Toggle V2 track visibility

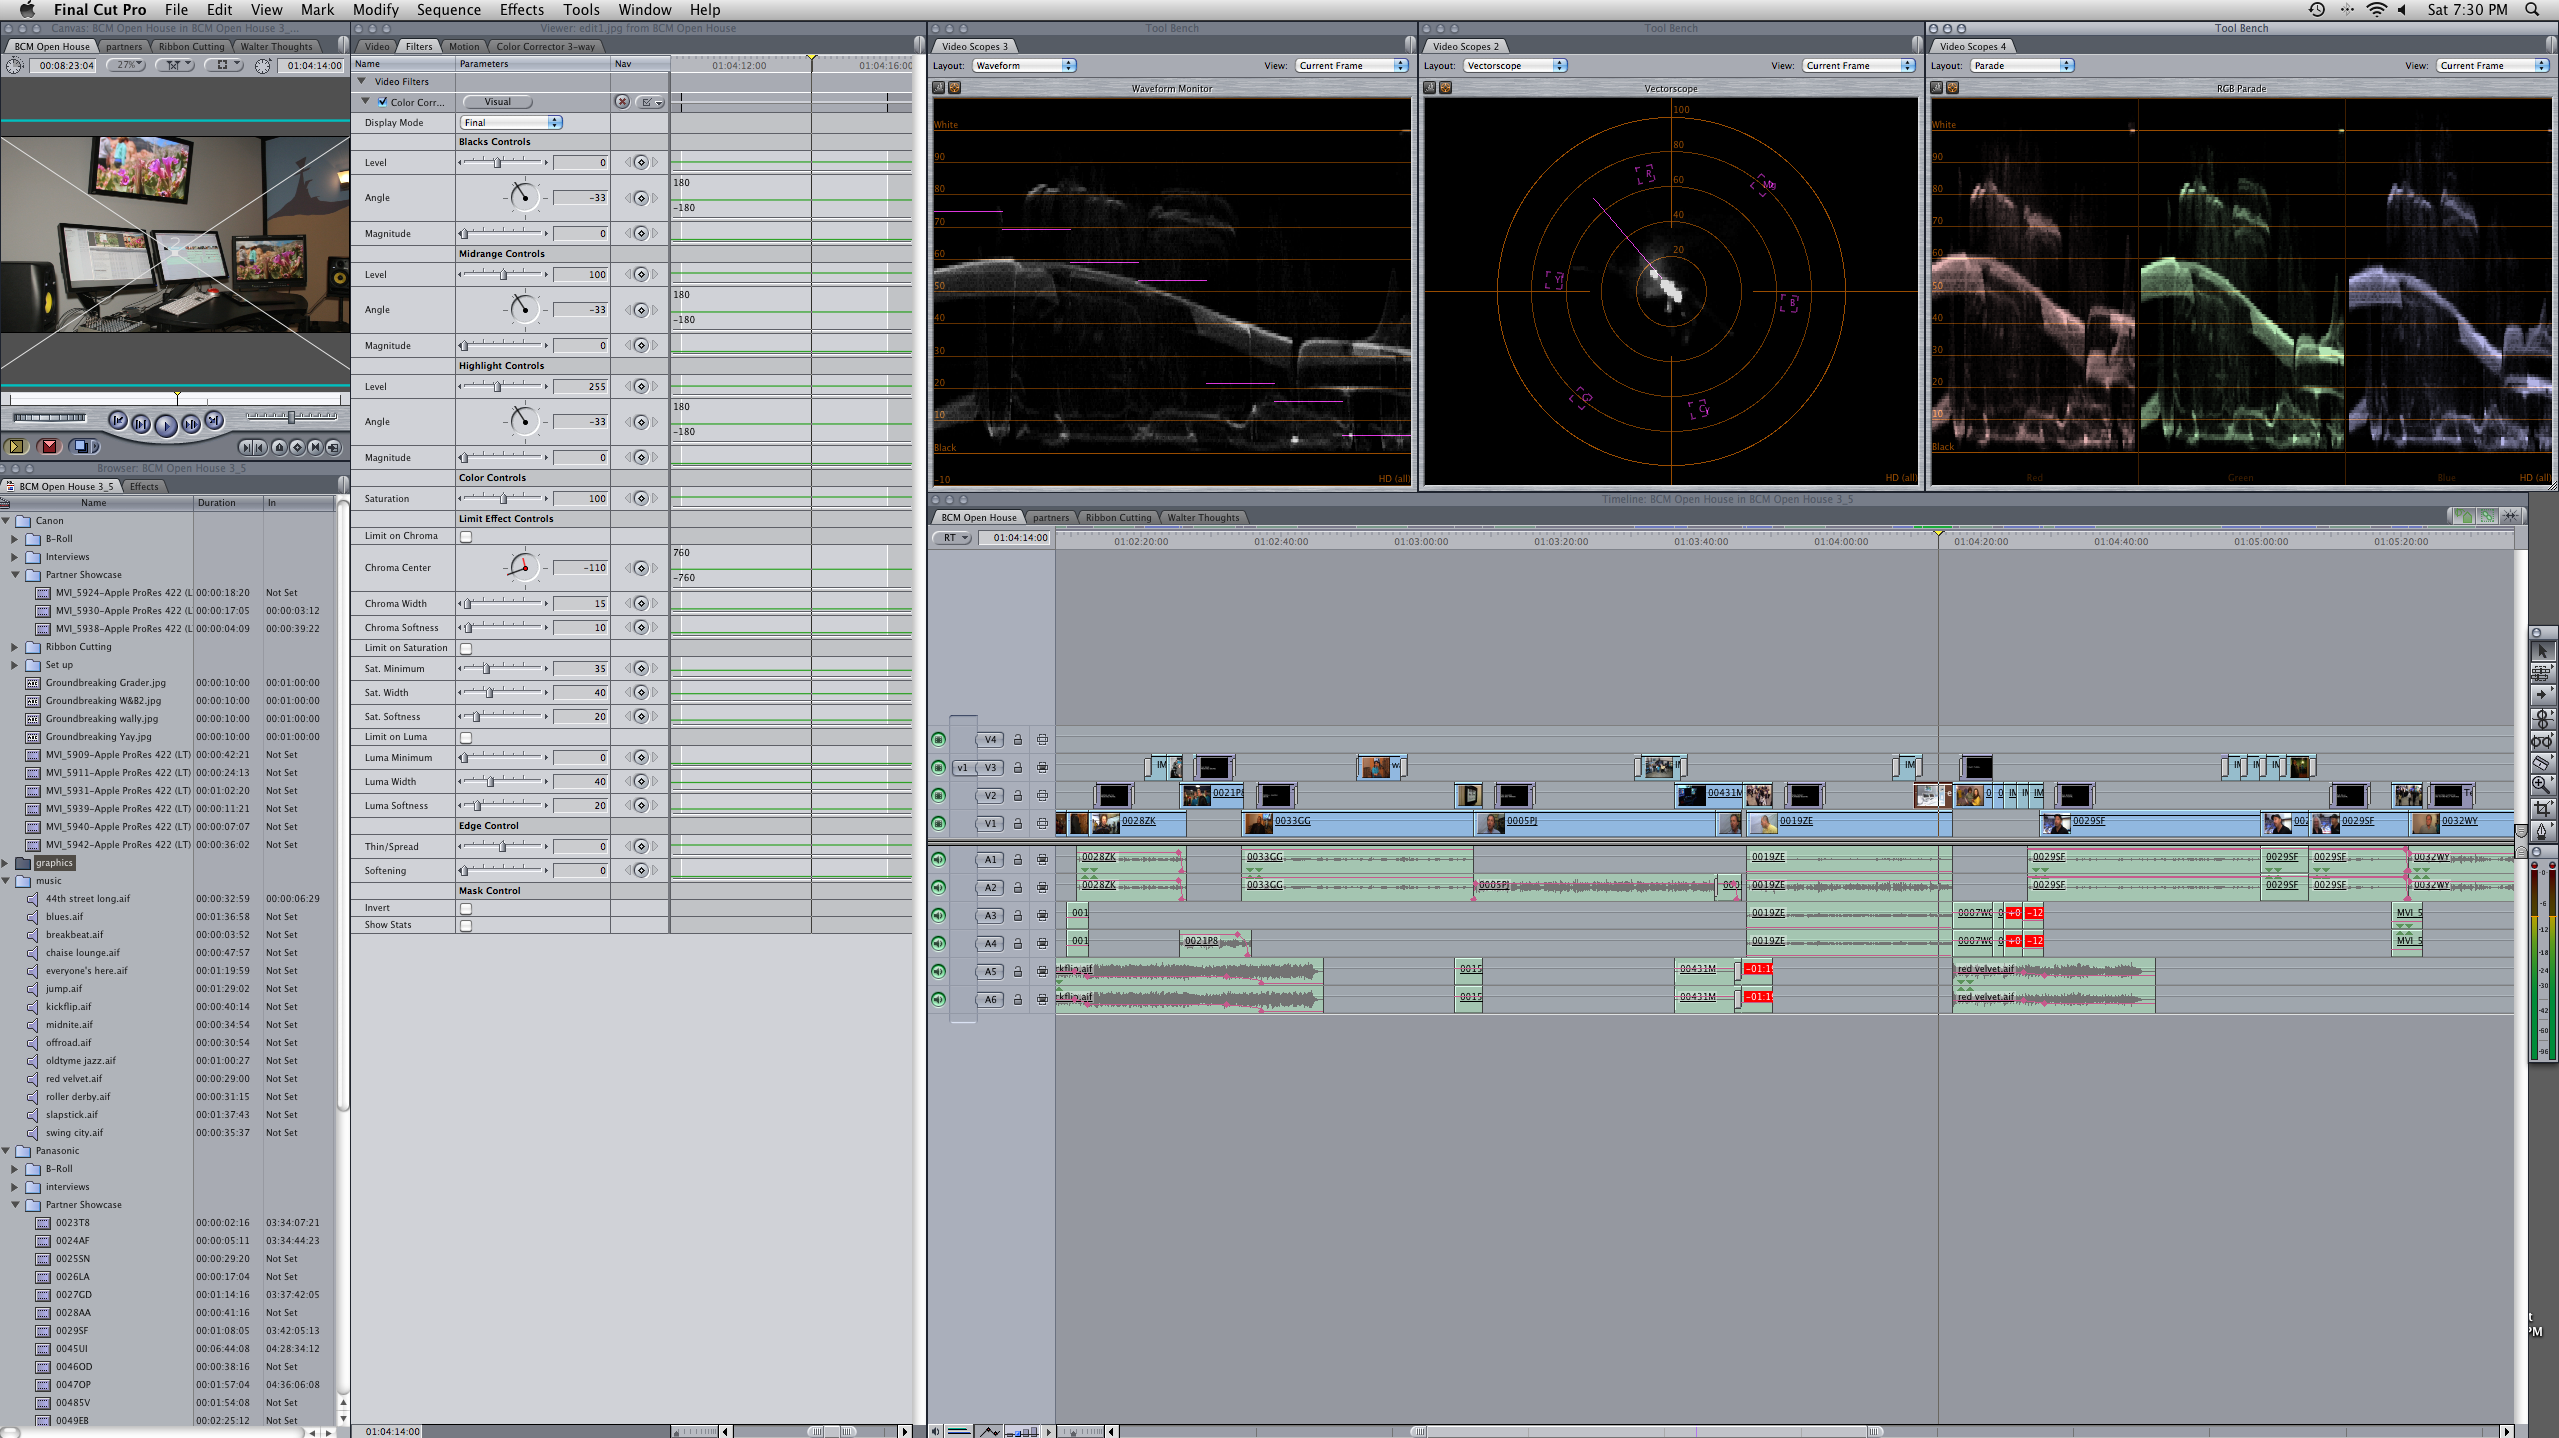coord(938,796)
